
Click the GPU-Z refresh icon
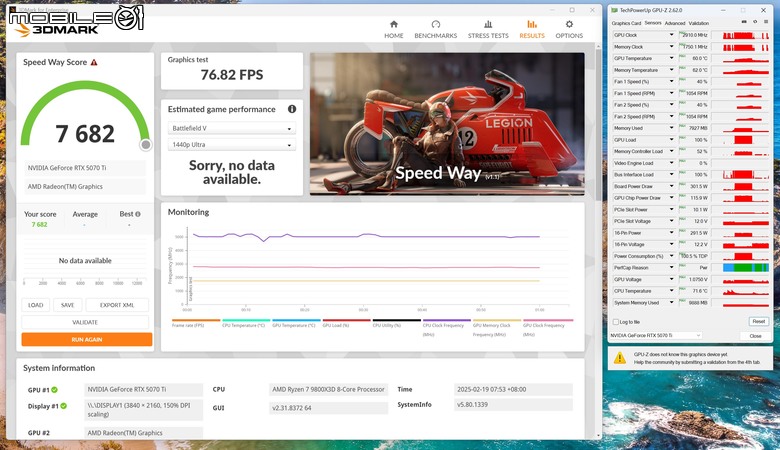click(755, 22)
